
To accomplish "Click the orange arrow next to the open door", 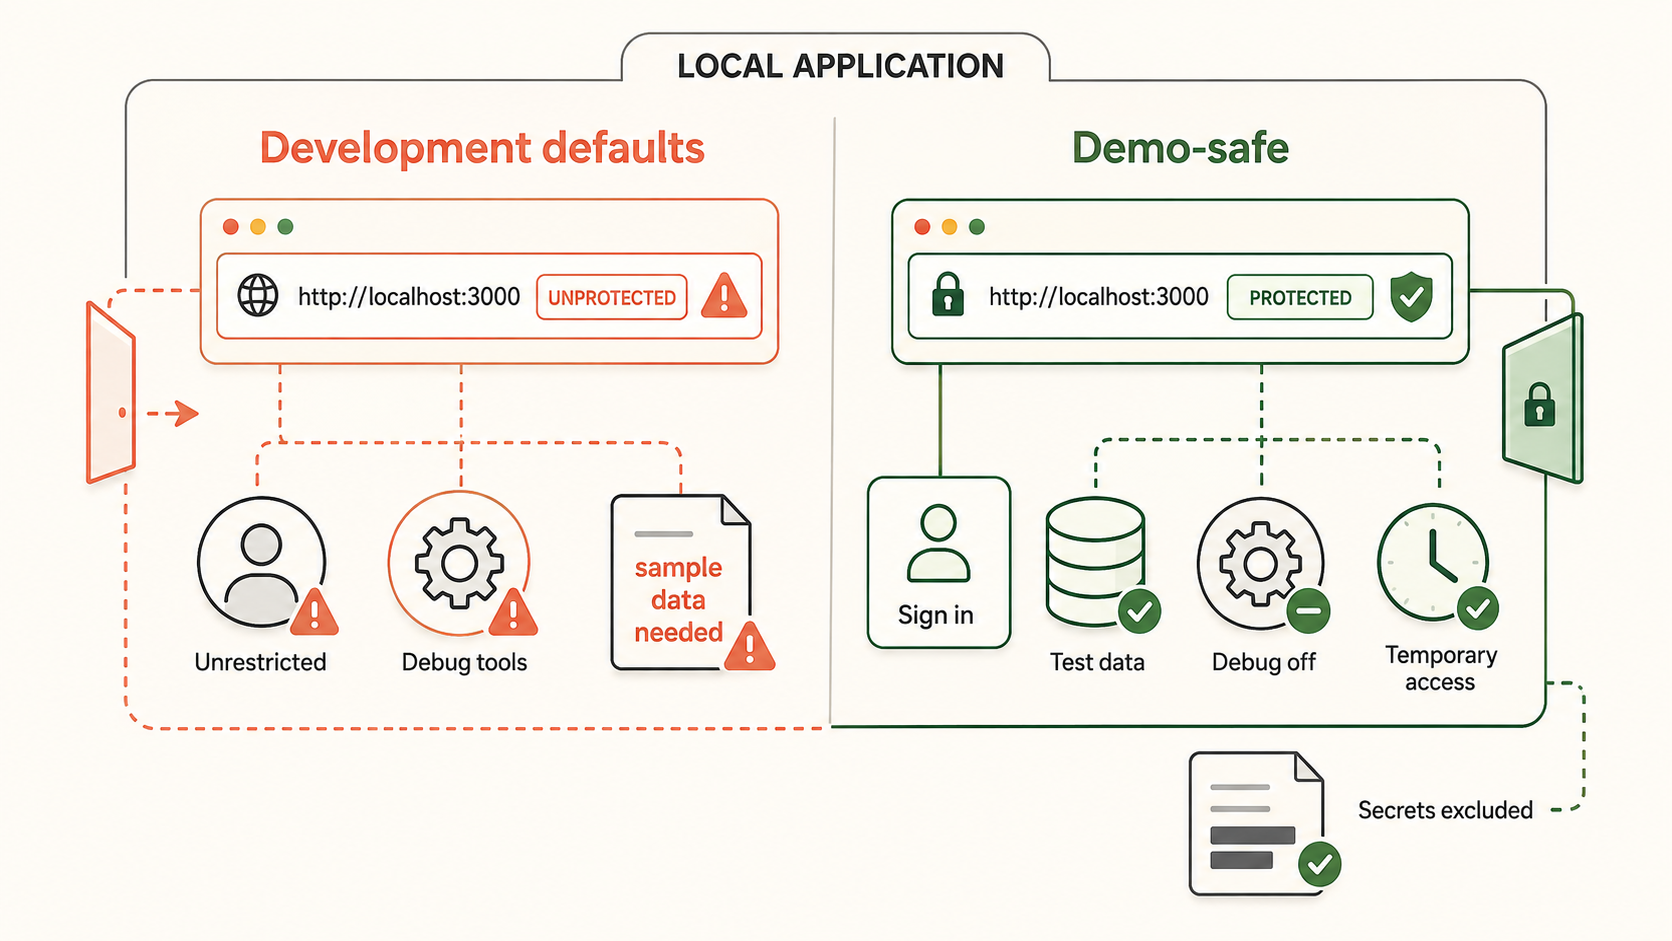I will pyautogui.click(x=173, y=412).
